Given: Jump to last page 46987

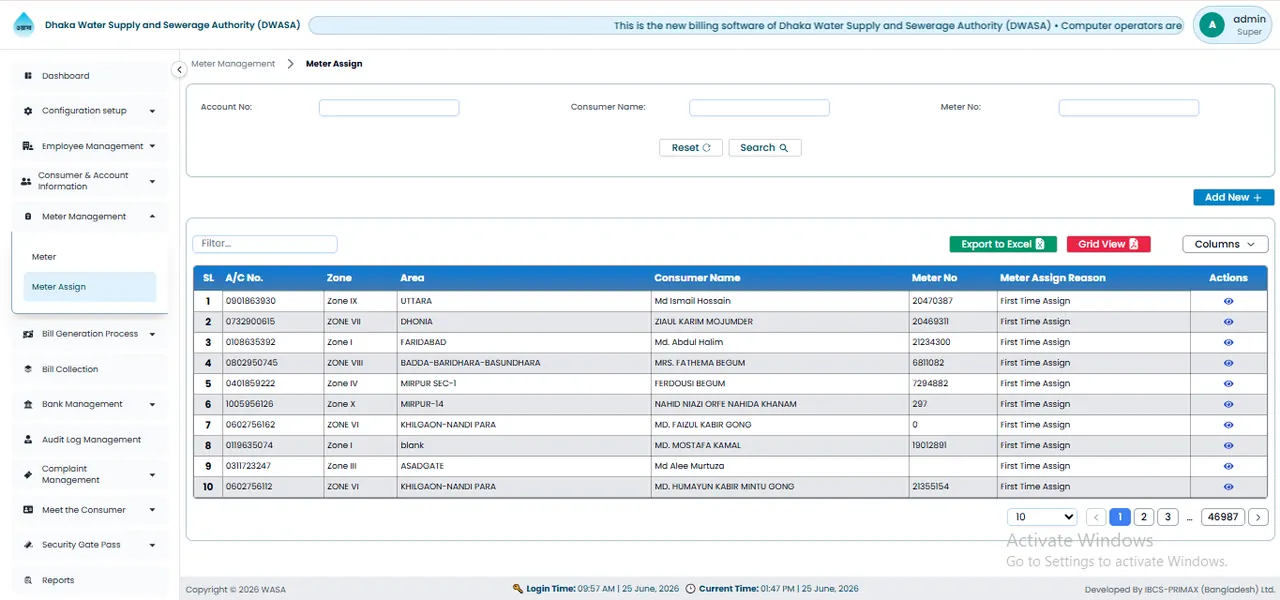Looking at the screenshot, I should pos(1222,517).
